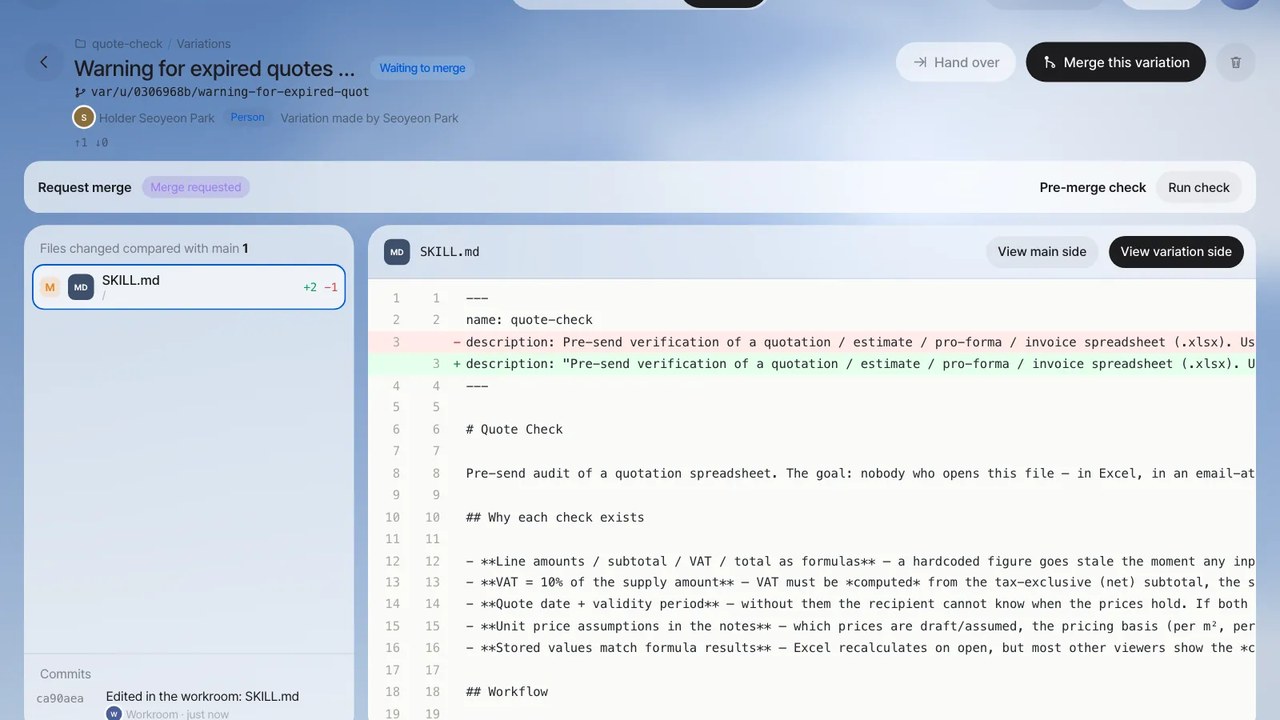Open Seoyeon Park's holder avatar

coord(84,117)
